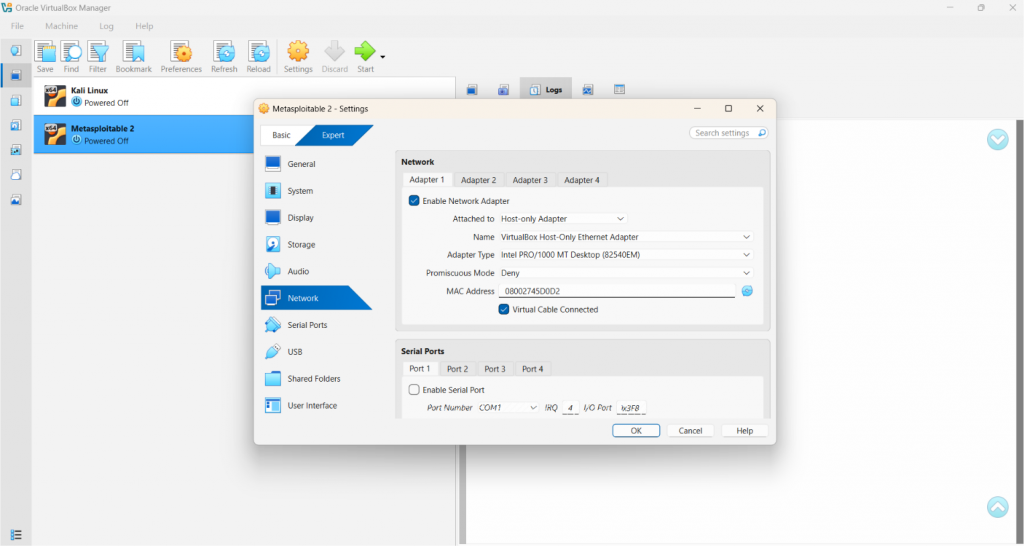Viewport: 1024px width, 546px height.
Task: Check Enable Serial Port
Action: (414, 389)
